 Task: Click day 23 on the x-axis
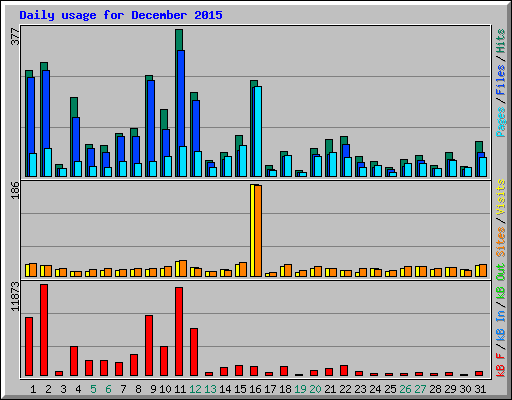(x=360, y=389)
